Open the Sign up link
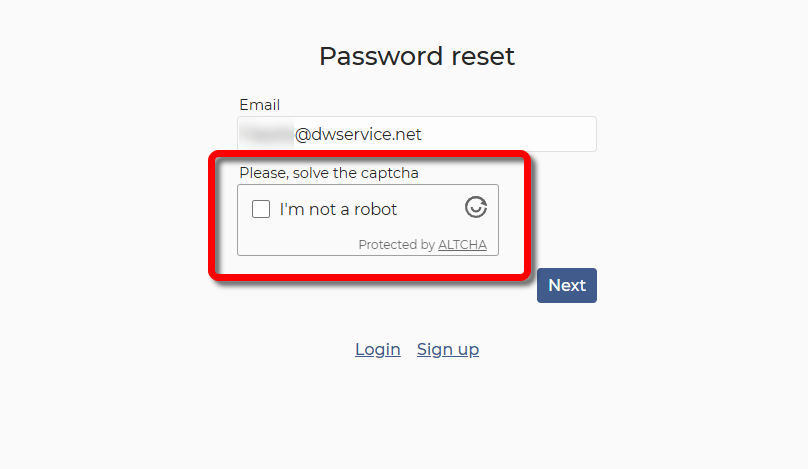 tap(447, 349)
